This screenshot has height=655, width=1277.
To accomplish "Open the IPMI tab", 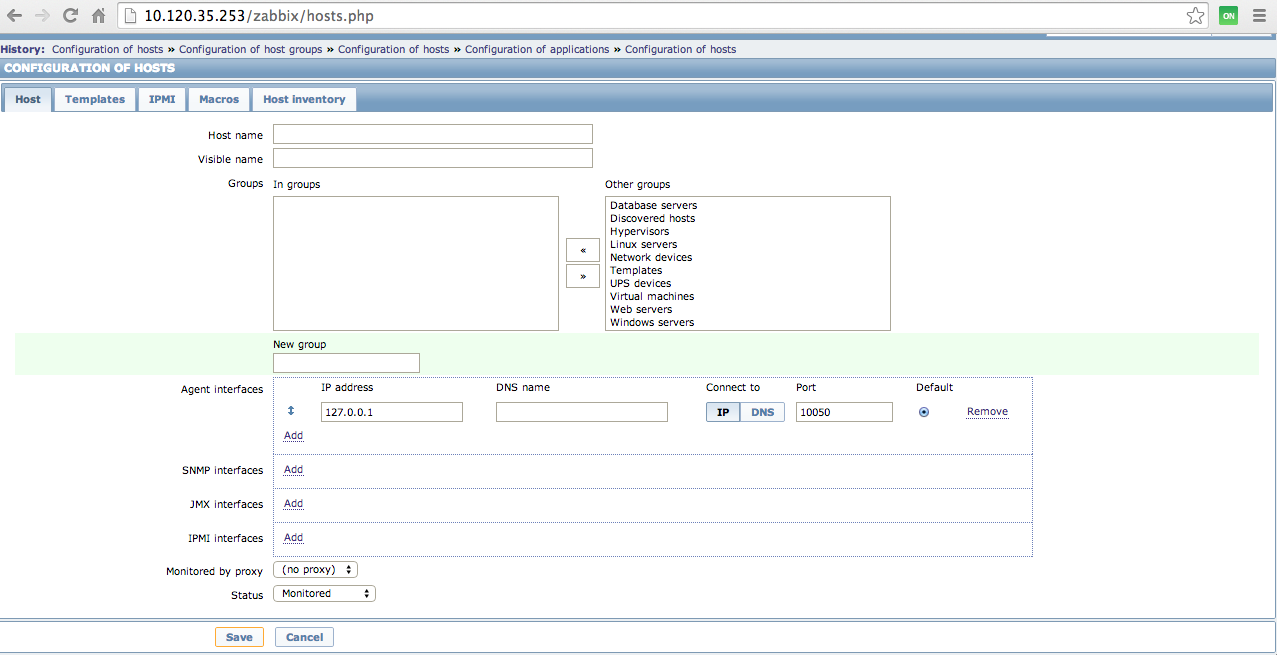I will tap(162, 99).
